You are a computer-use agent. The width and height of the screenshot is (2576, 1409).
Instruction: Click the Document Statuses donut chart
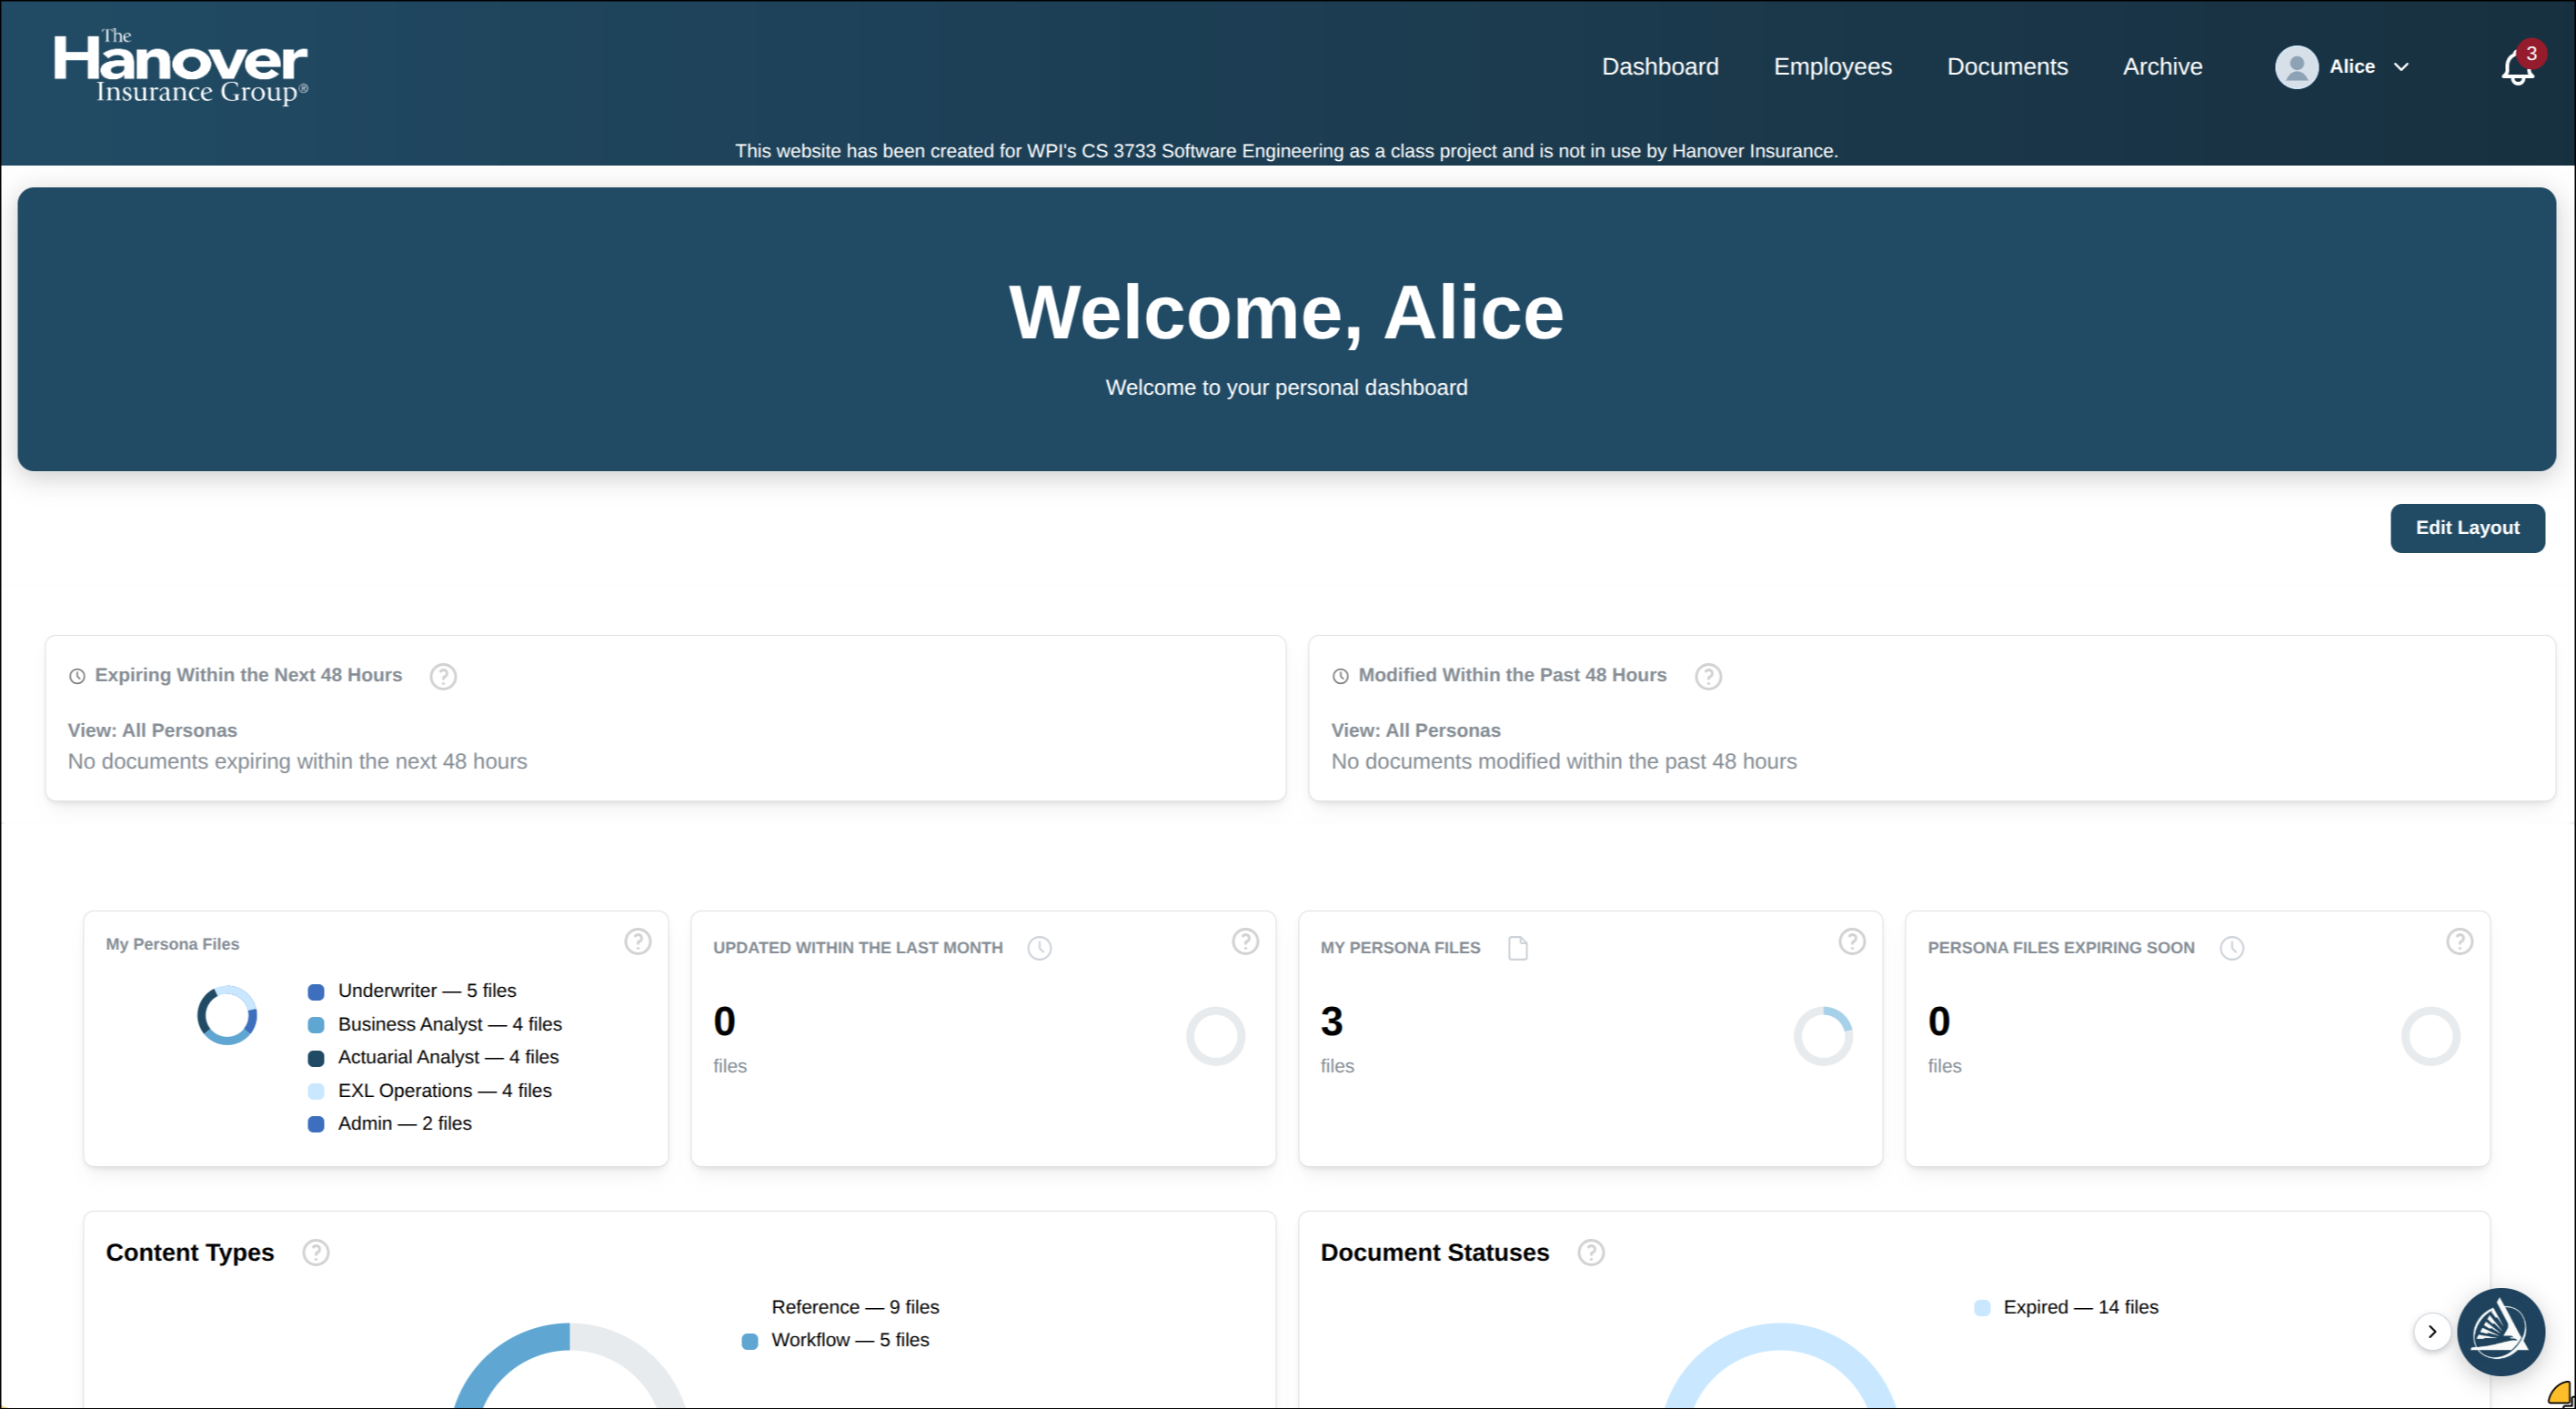coord(1780,1365)
